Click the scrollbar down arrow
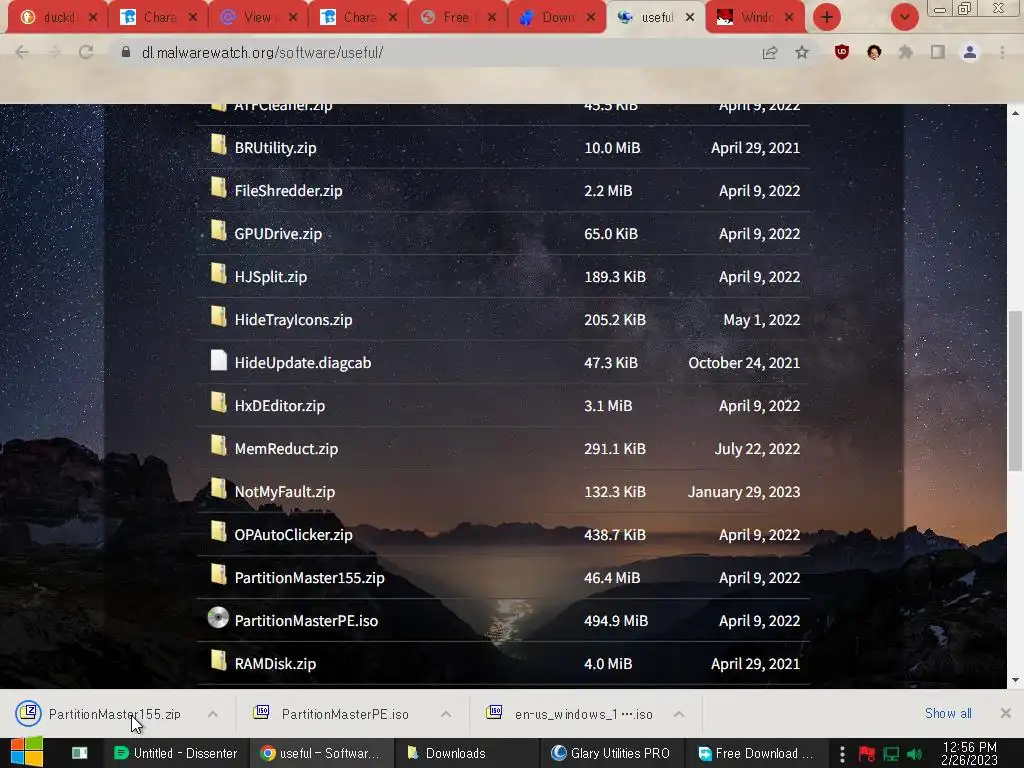This screenshot has height=768, width=1024. point(1015,680)
